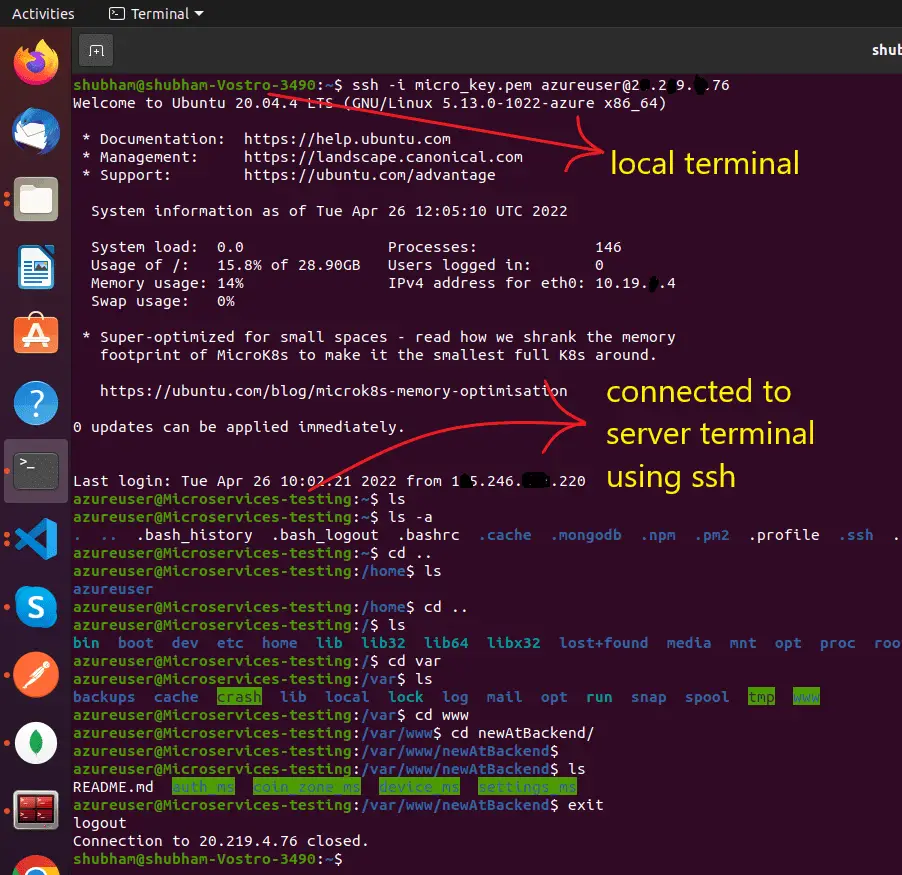902x875 pixels.
Task: Click the microk8s memory optimisation blog URL
Action: point(334,391)
